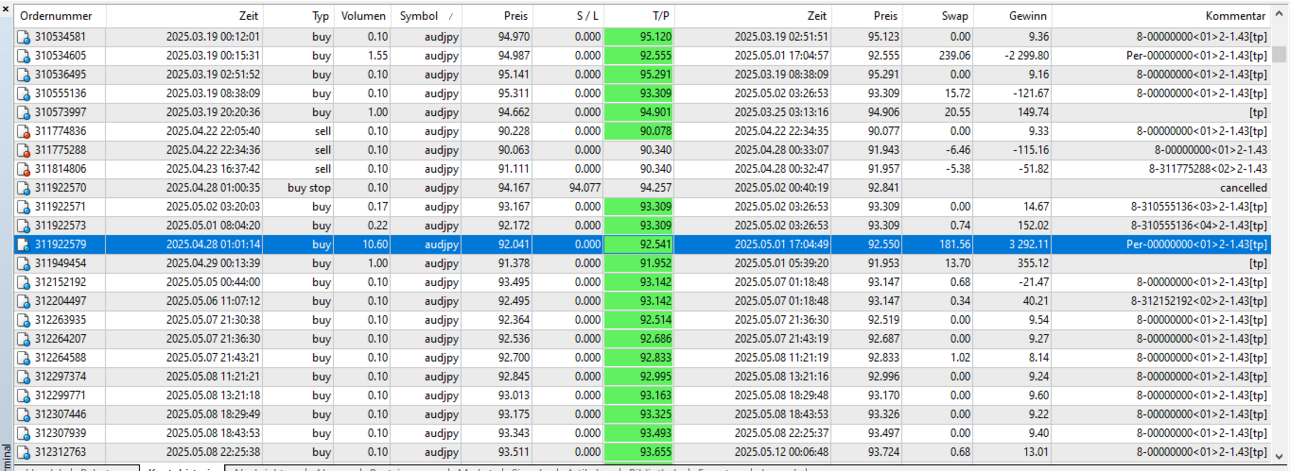This screenshot has width=1290, height=471.
Task: Sort by the T/P column header
Action: (x=640, y=16)
